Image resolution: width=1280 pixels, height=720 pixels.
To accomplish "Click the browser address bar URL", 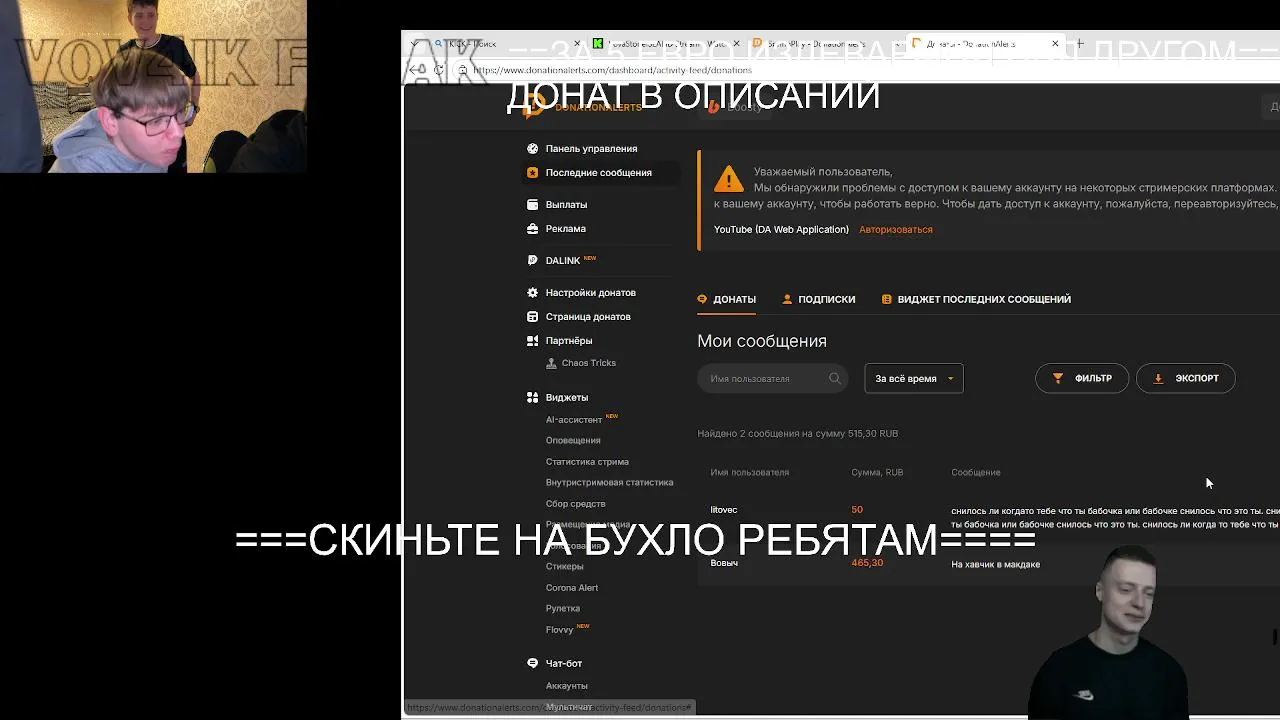I will [x=611, y=70].
